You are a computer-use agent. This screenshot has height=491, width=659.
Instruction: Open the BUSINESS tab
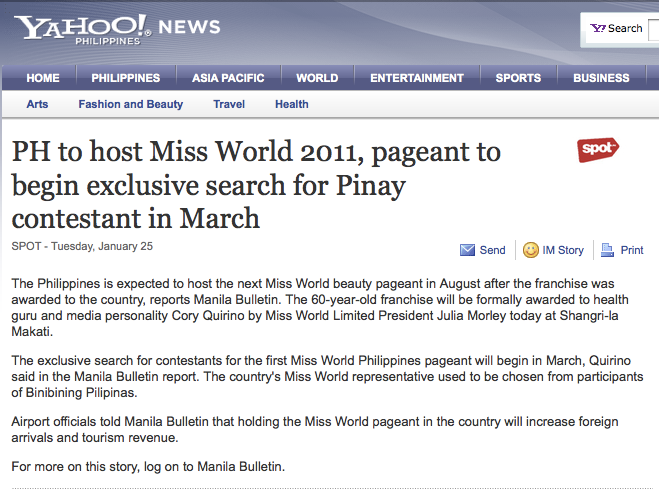click(601, 78)
